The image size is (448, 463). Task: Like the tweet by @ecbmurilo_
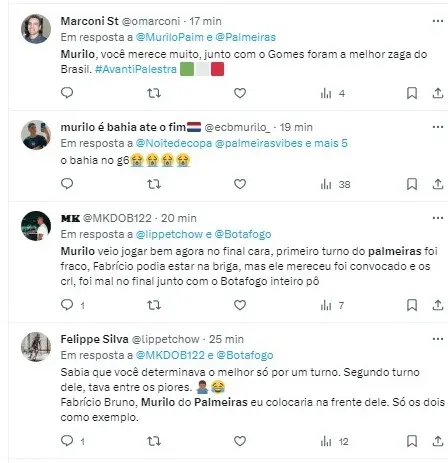(x=240, y=184)
